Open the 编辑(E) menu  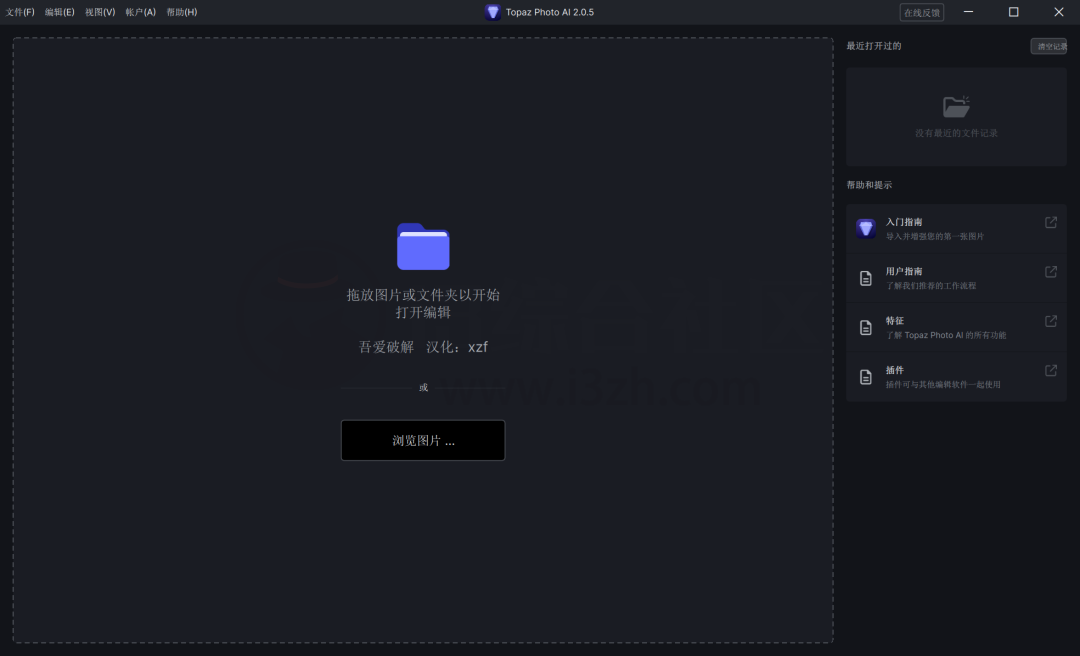click(59, 12)
